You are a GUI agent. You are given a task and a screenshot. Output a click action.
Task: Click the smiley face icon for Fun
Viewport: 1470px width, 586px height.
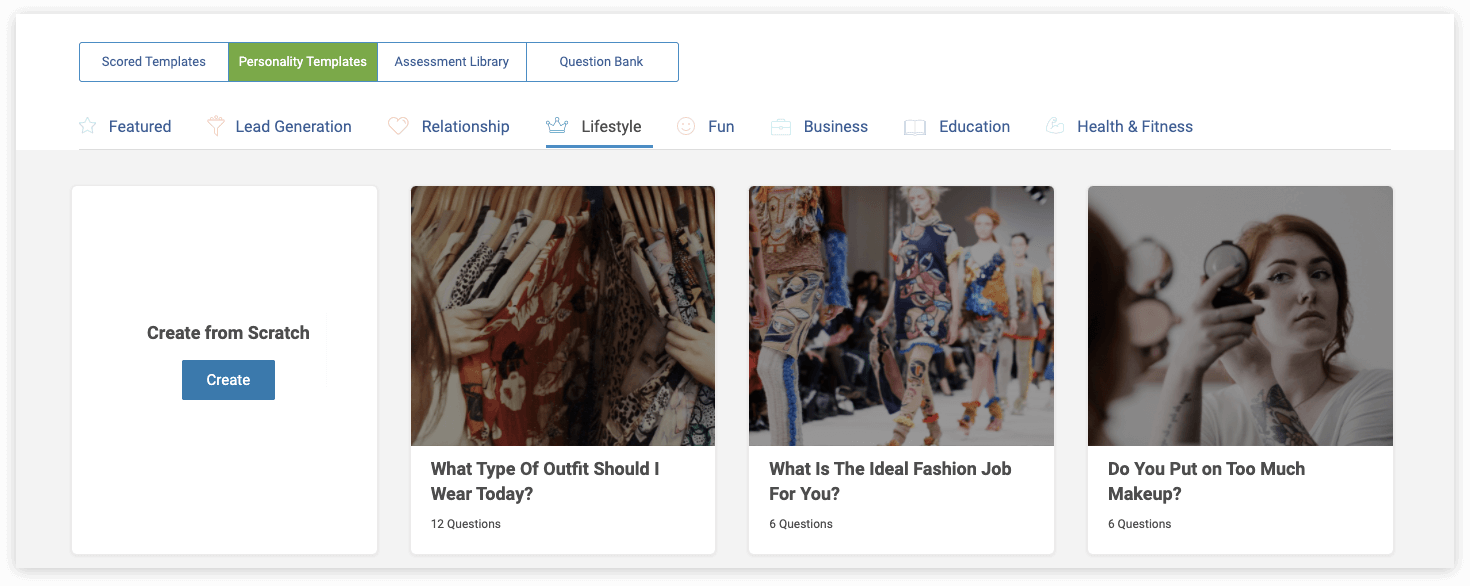click(686, 126)
